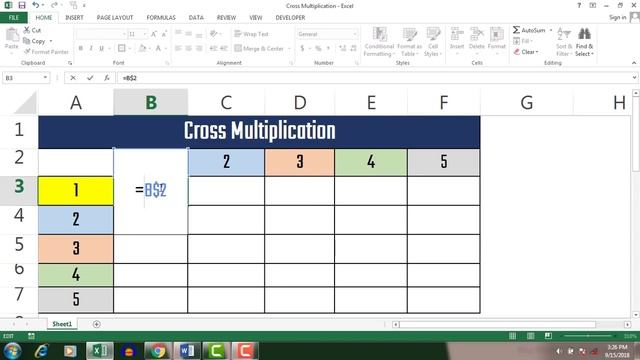This screenshot has width=640, height=360.
Task: Click the Cut scissors icon
Action: (x=27, y=30)
